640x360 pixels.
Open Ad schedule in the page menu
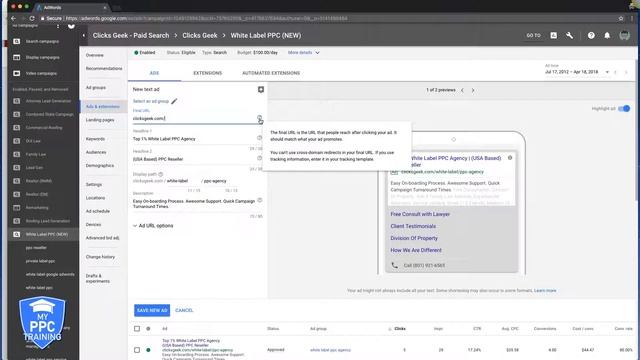click(98, 211)
